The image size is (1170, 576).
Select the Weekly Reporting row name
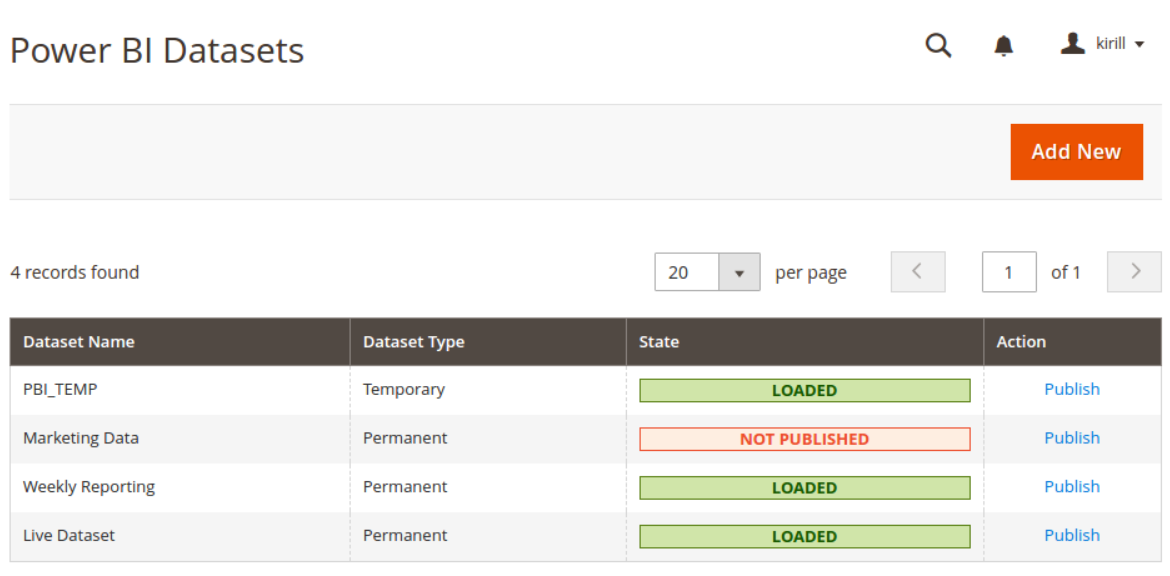coord(89,487)
